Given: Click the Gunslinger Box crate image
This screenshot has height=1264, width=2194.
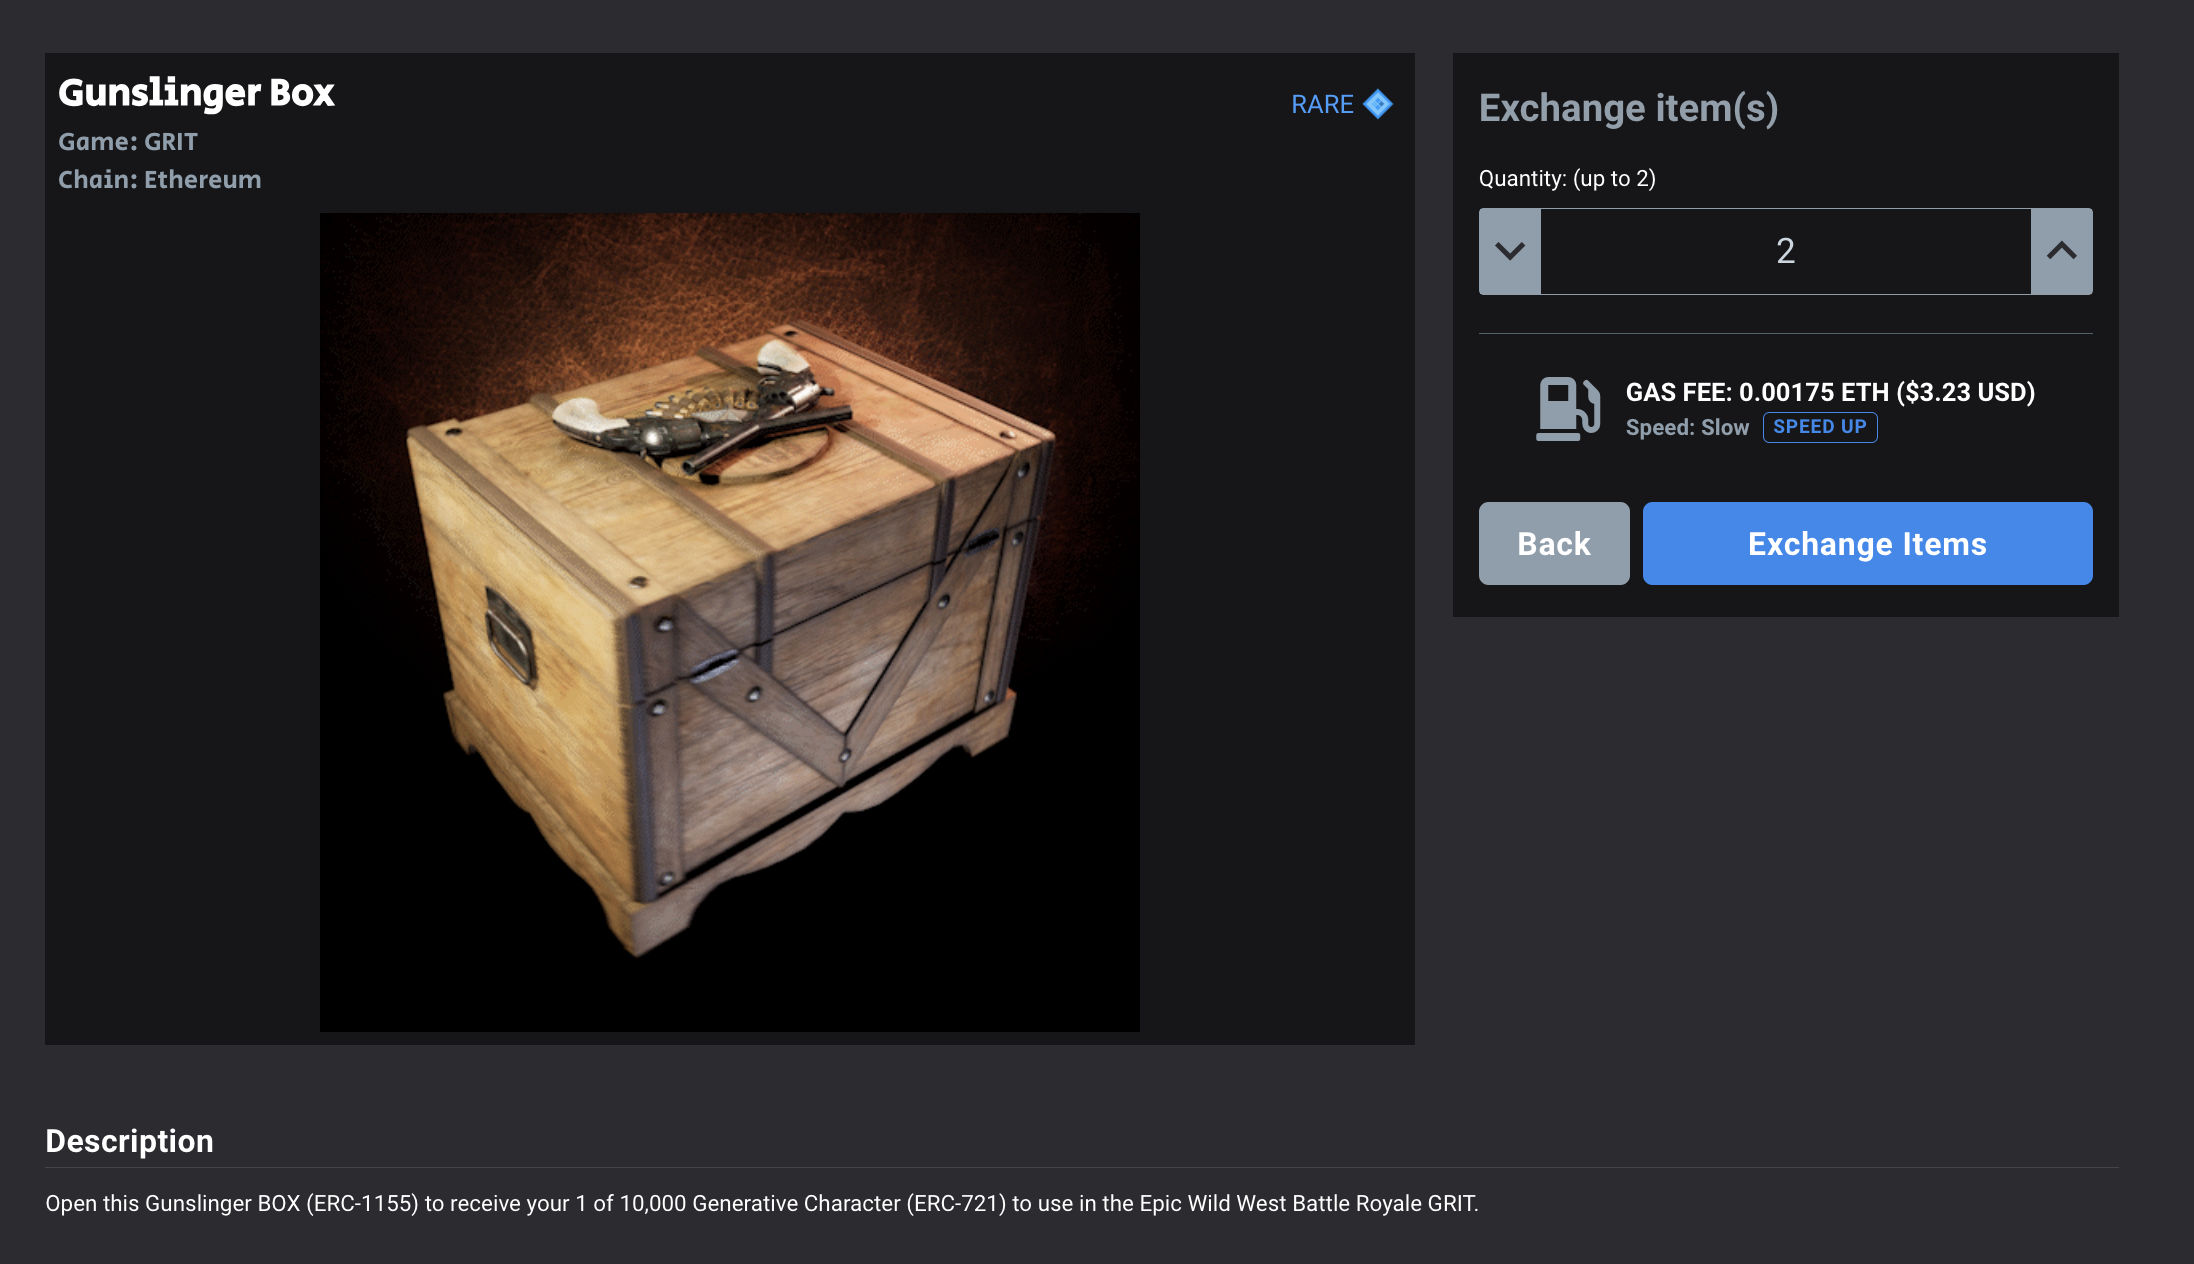Looking at the screenshot, I should tap(730, 622).
